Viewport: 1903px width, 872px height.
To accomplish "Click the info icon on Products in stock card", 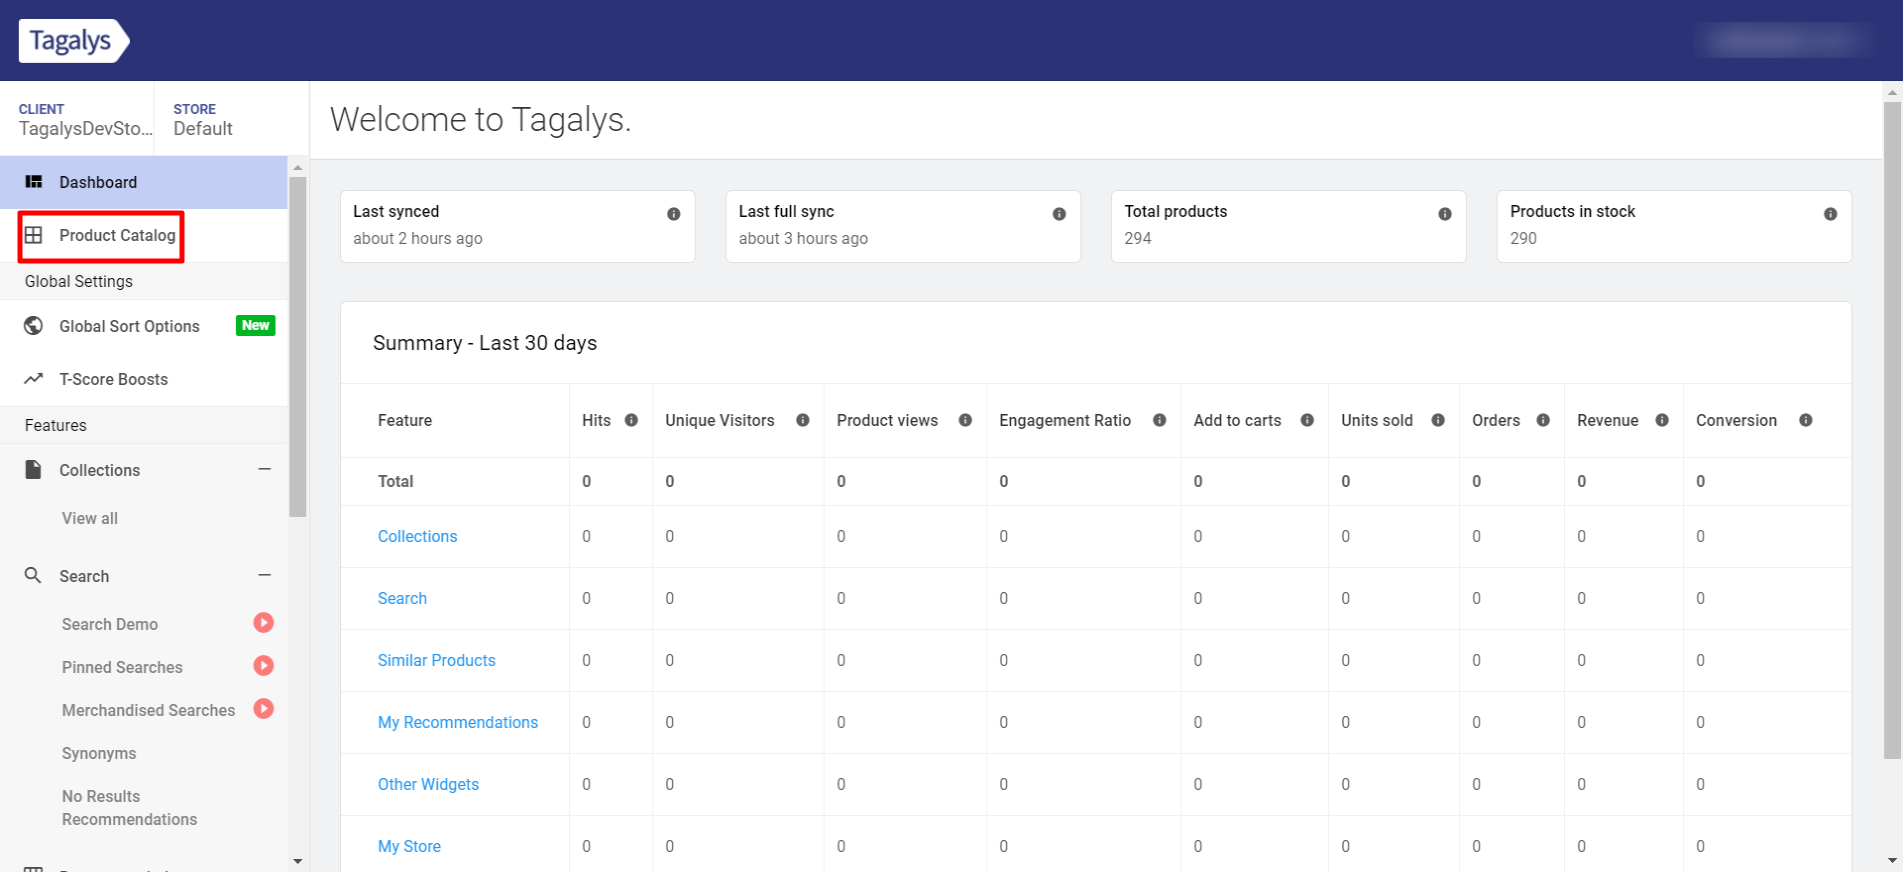I will 1830,214.
